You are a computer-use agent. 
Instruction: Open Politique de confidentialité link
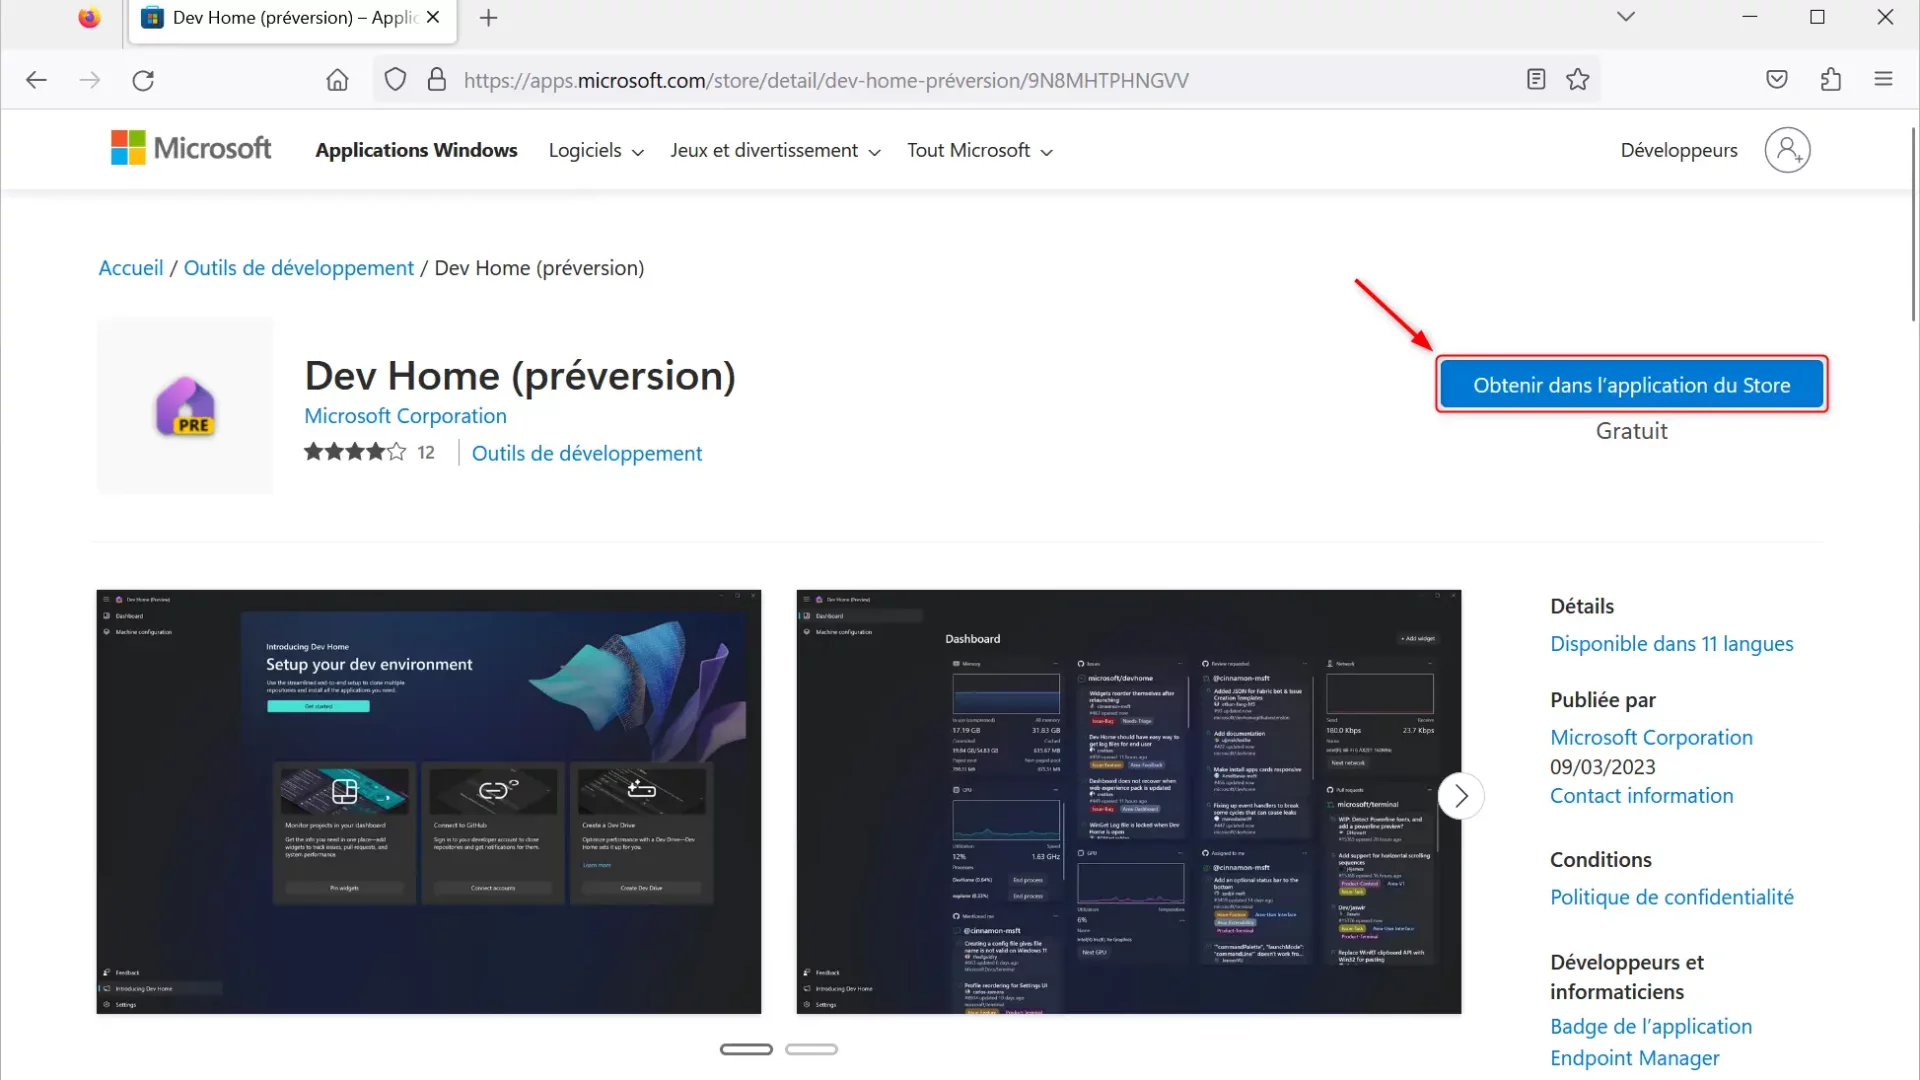pos(1671,897)
